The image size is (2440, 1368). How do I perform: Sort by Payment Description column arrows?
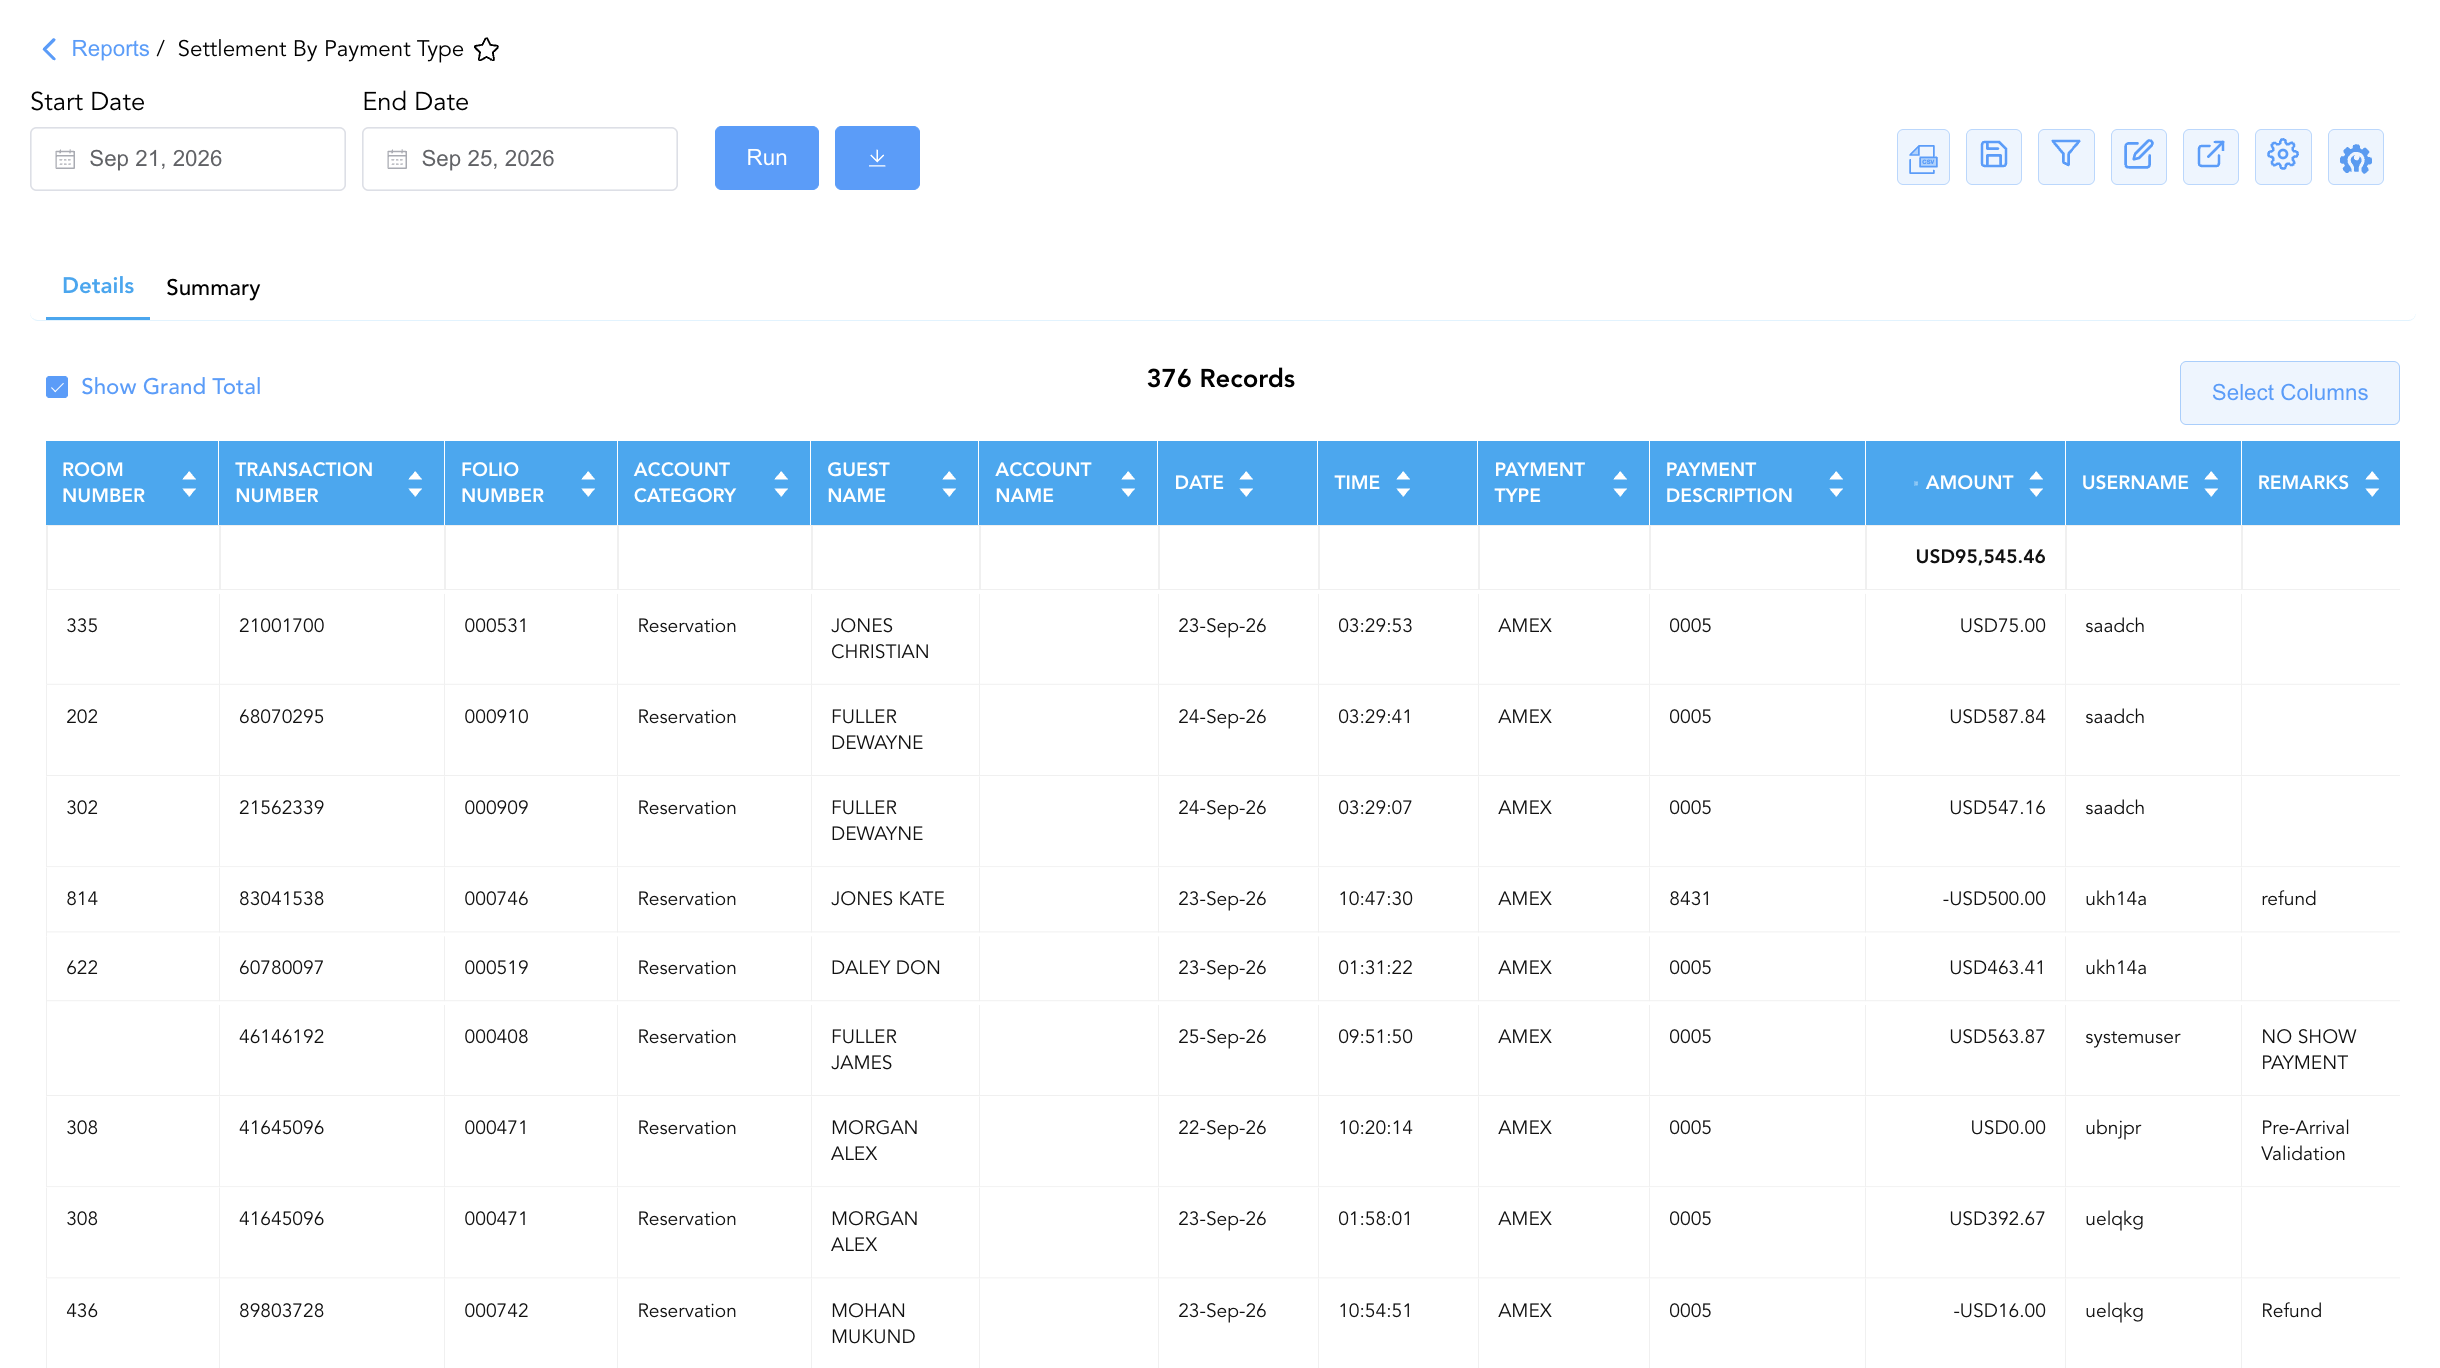1836,484
